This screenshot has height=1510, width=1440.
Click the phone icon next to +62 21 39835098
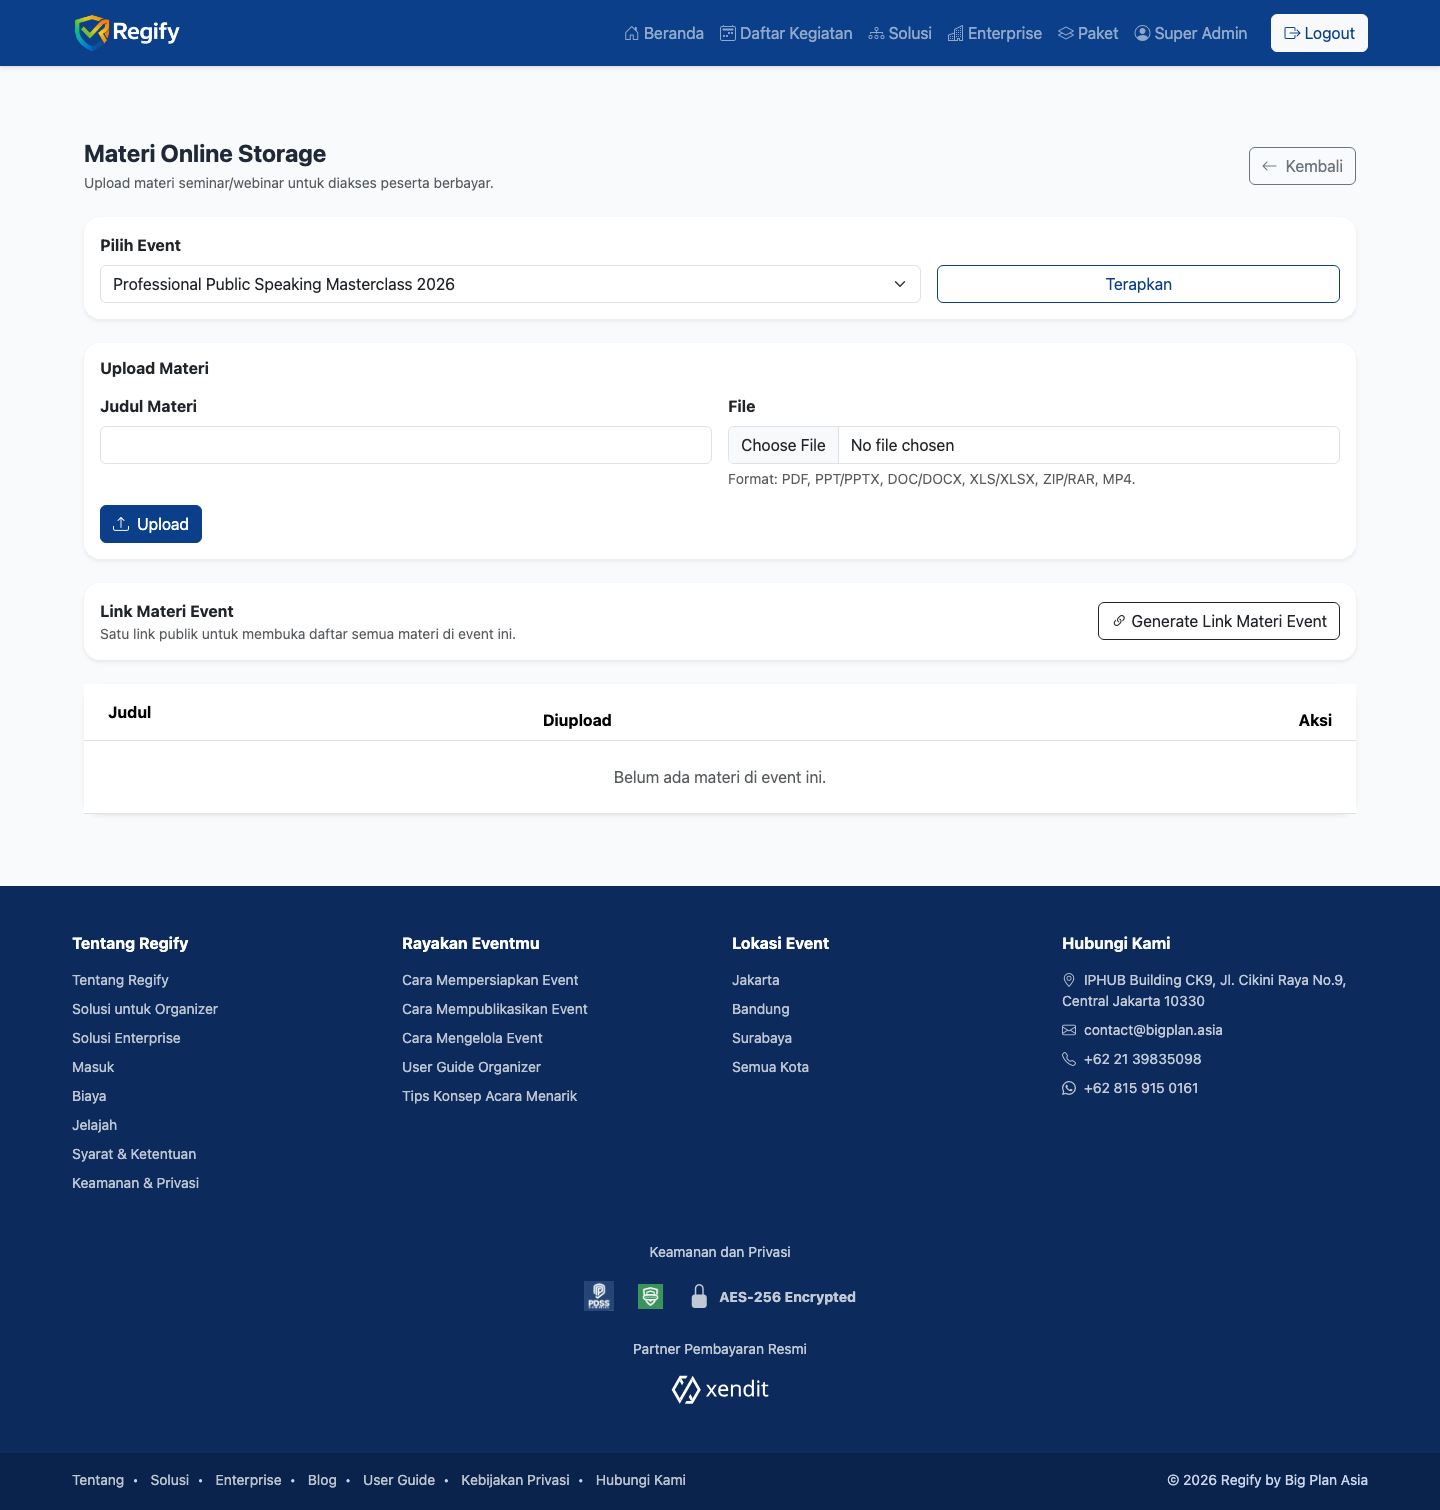(x=1069, y=1059)
